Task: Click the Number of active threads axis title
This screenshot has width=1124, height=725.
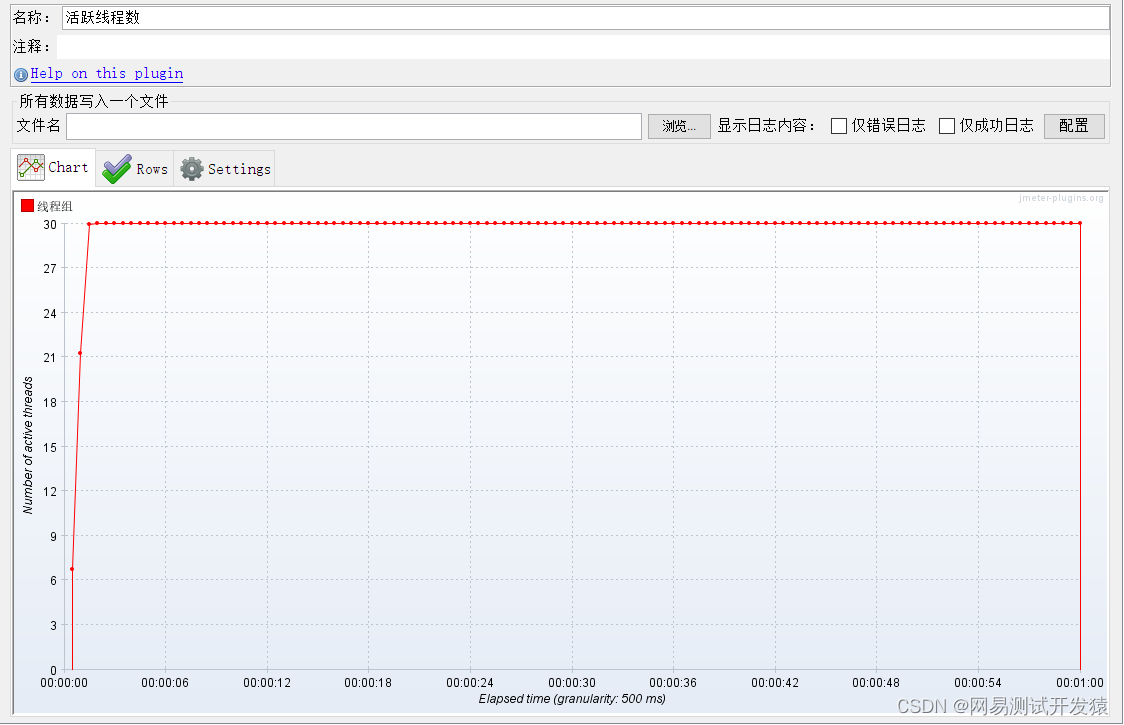Action: click(28, 445)
